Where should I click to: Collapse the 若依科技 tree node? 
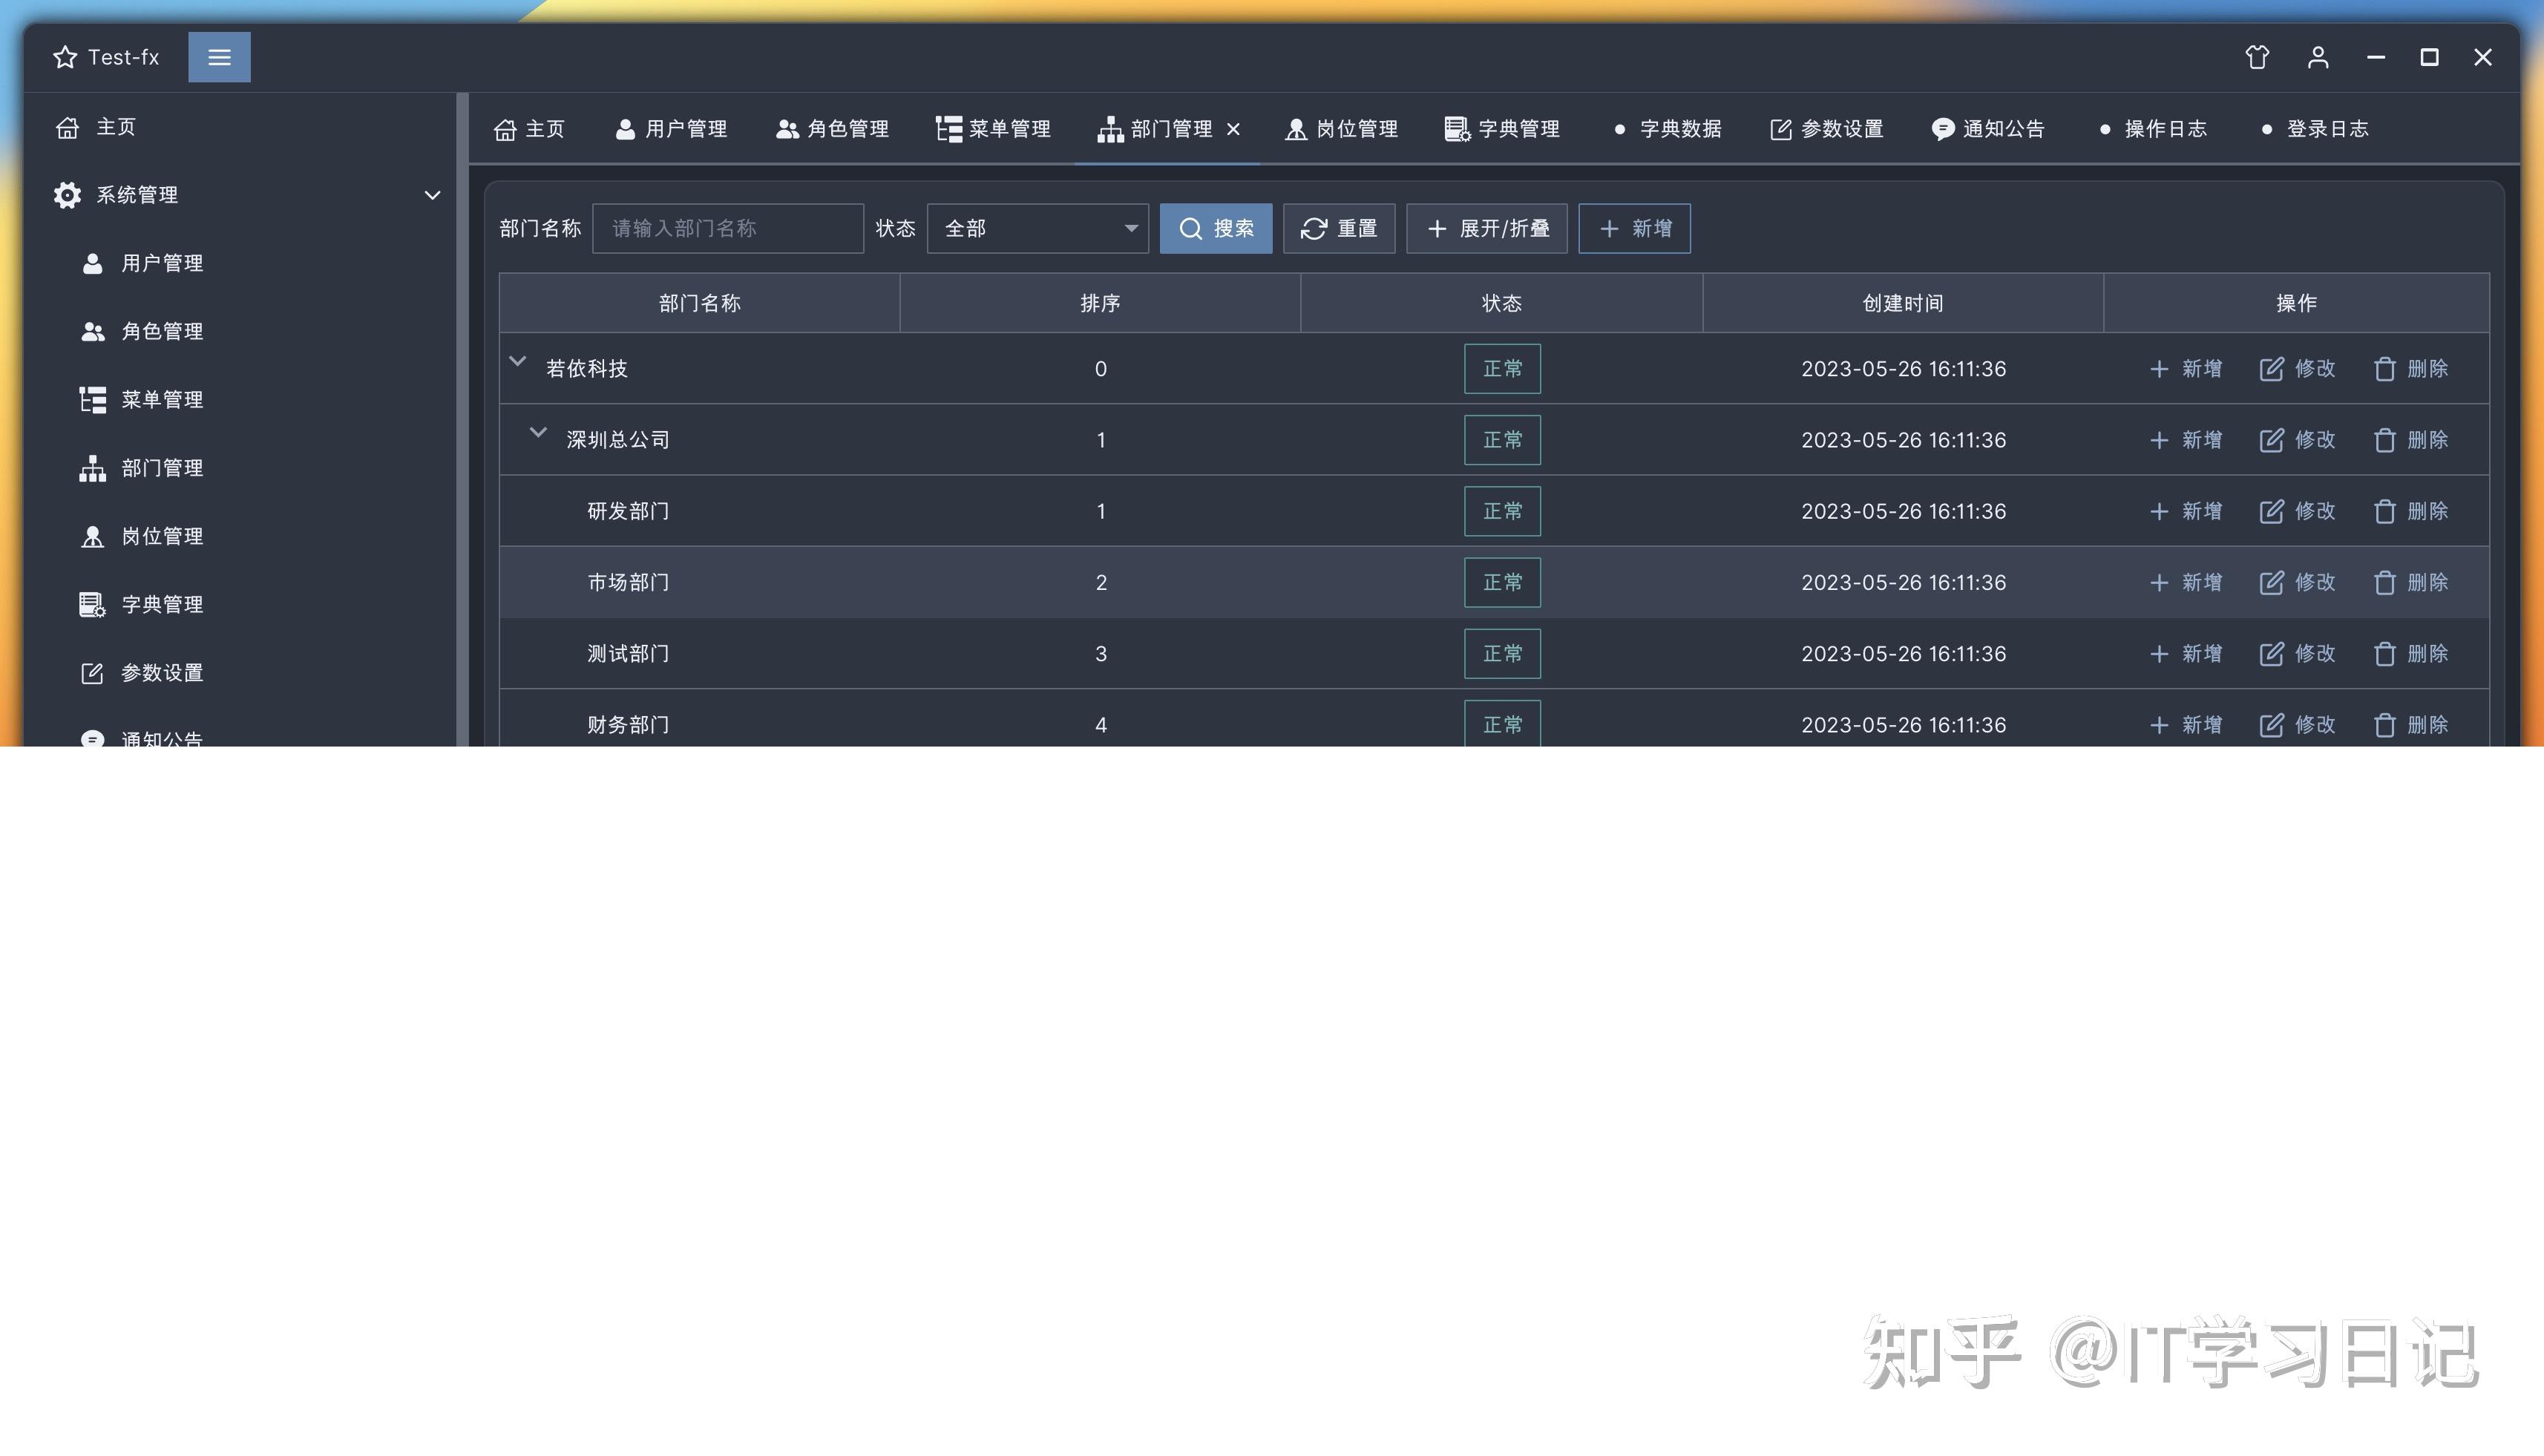pyautogui.click(x=517, y=363)
